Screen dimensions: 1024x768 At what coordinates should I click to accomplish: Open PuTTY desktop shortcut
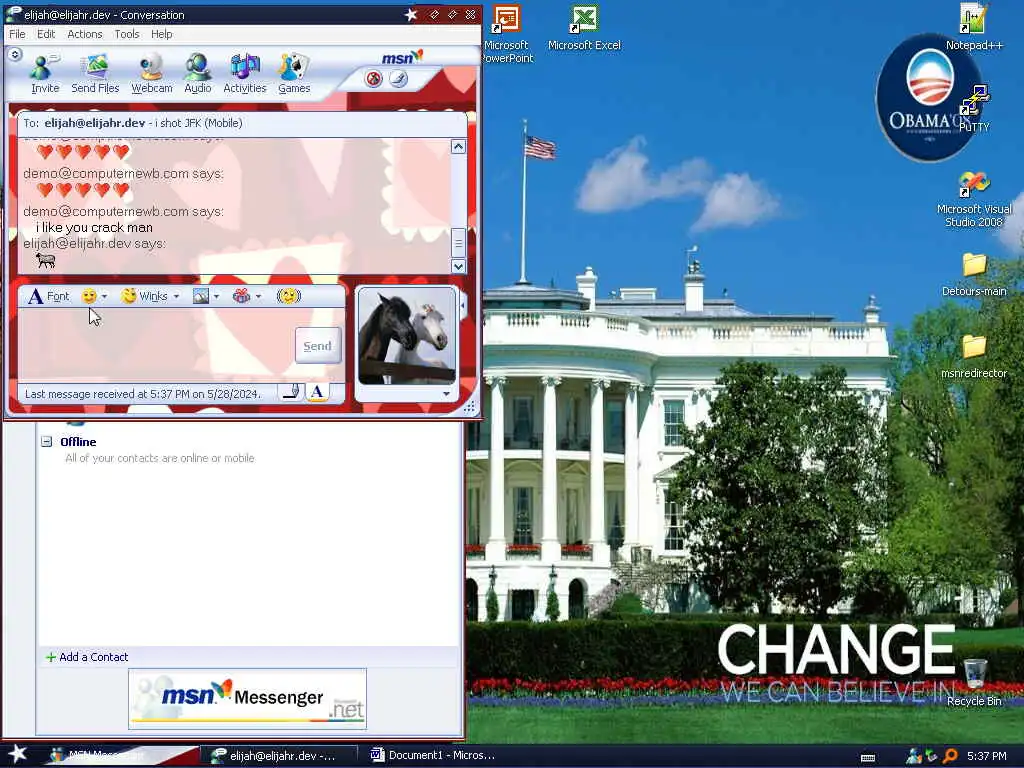tap(974, 108)
